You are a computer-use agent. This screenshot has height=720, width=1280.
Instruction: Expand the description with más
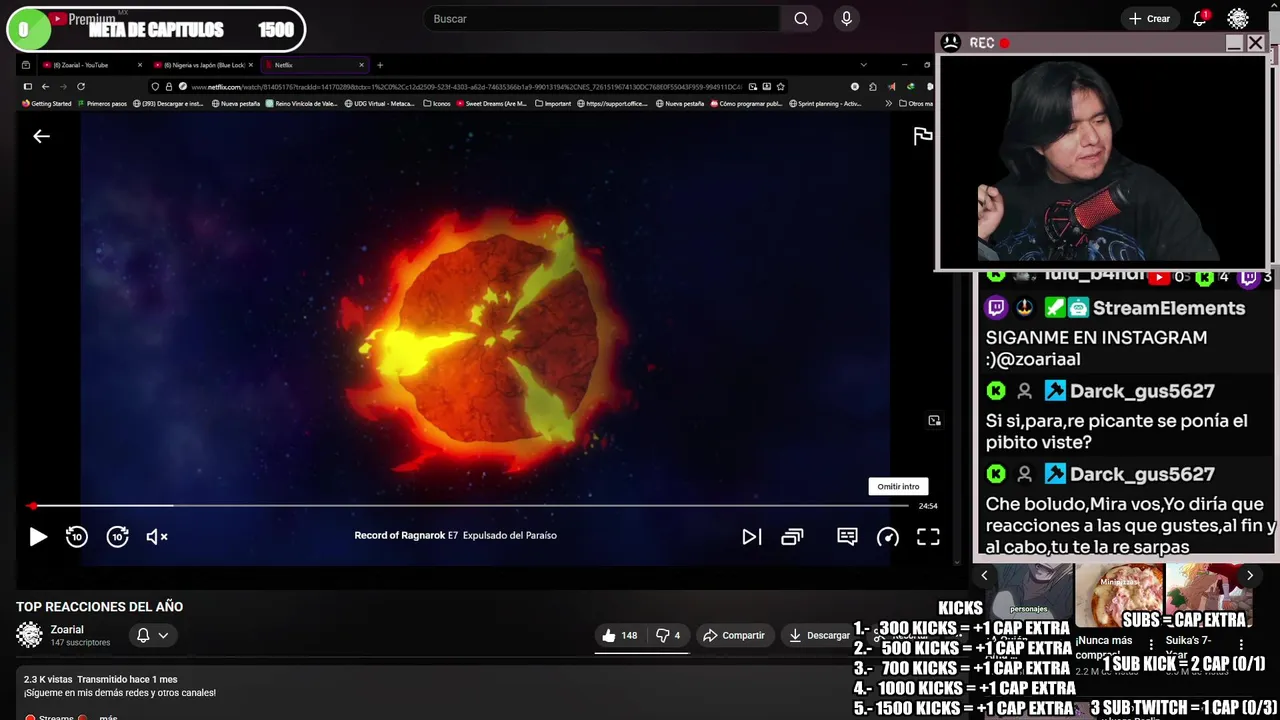click(x=108, y=717)
